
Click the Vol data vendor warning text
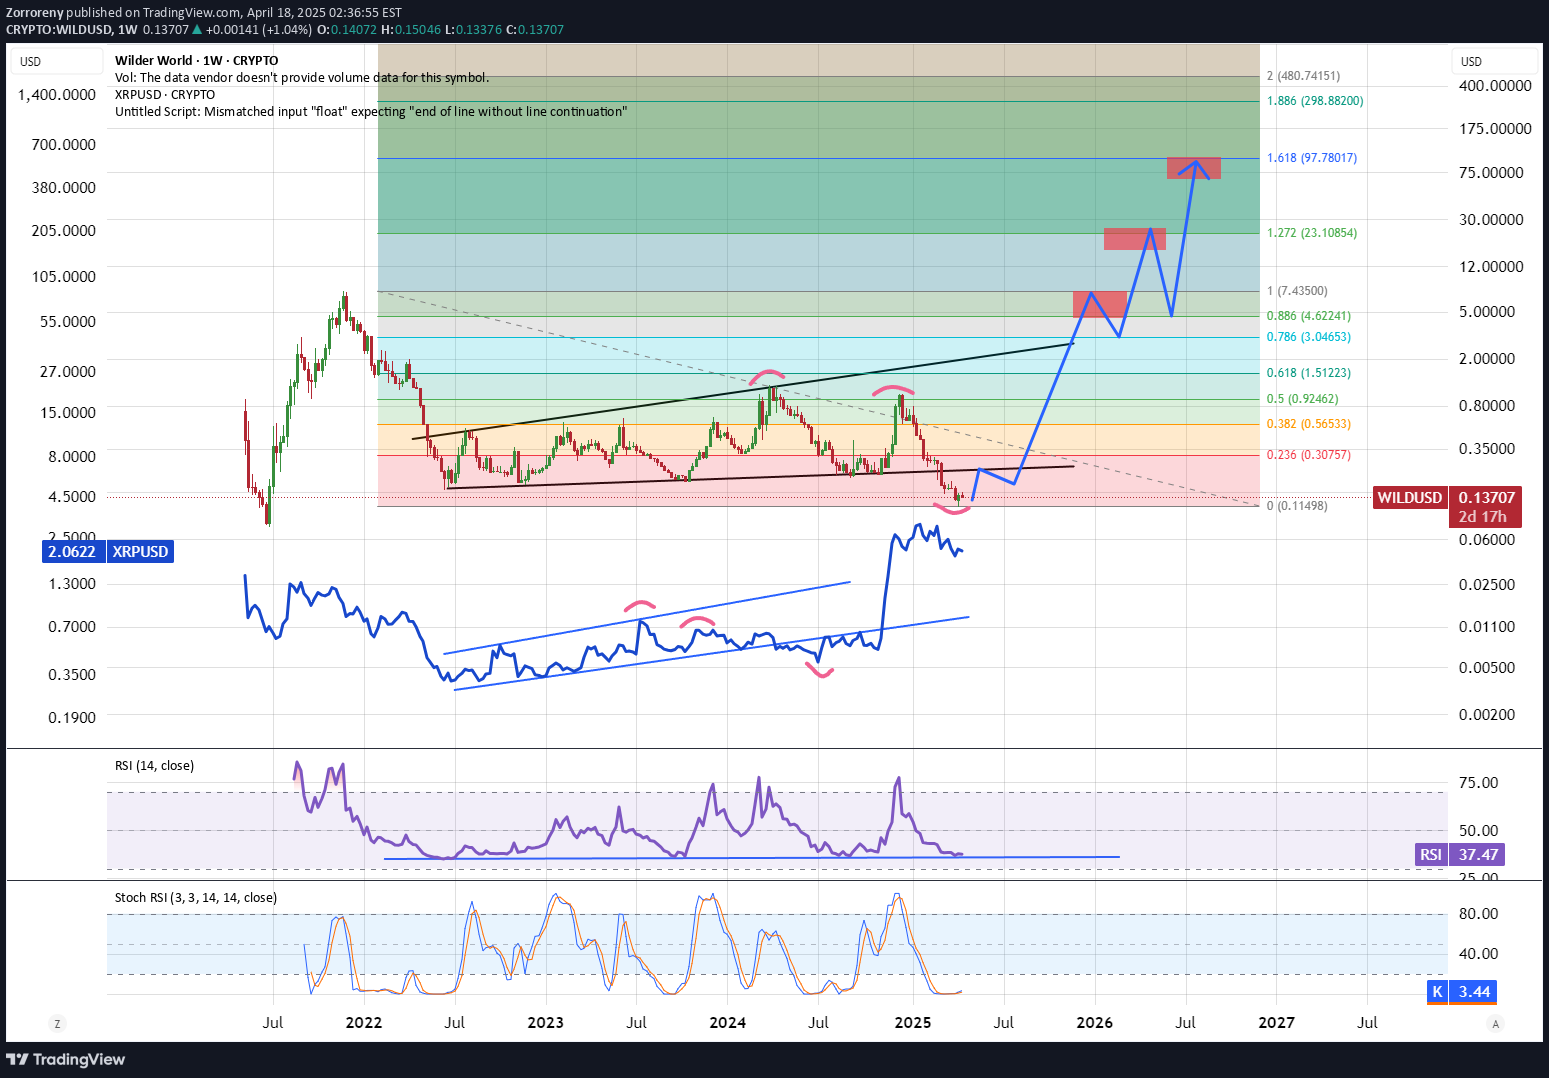tap(302, 77)
